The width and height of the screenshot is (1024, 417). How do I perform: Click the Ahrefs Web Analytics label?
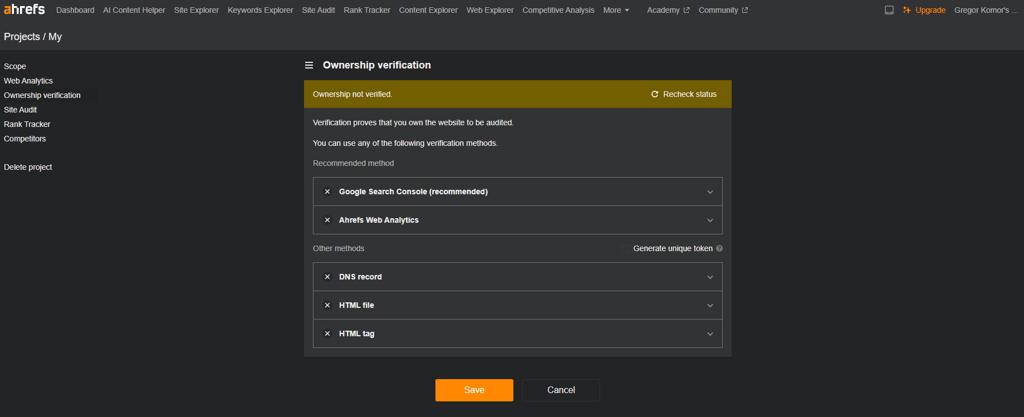(x=379, y=221)
